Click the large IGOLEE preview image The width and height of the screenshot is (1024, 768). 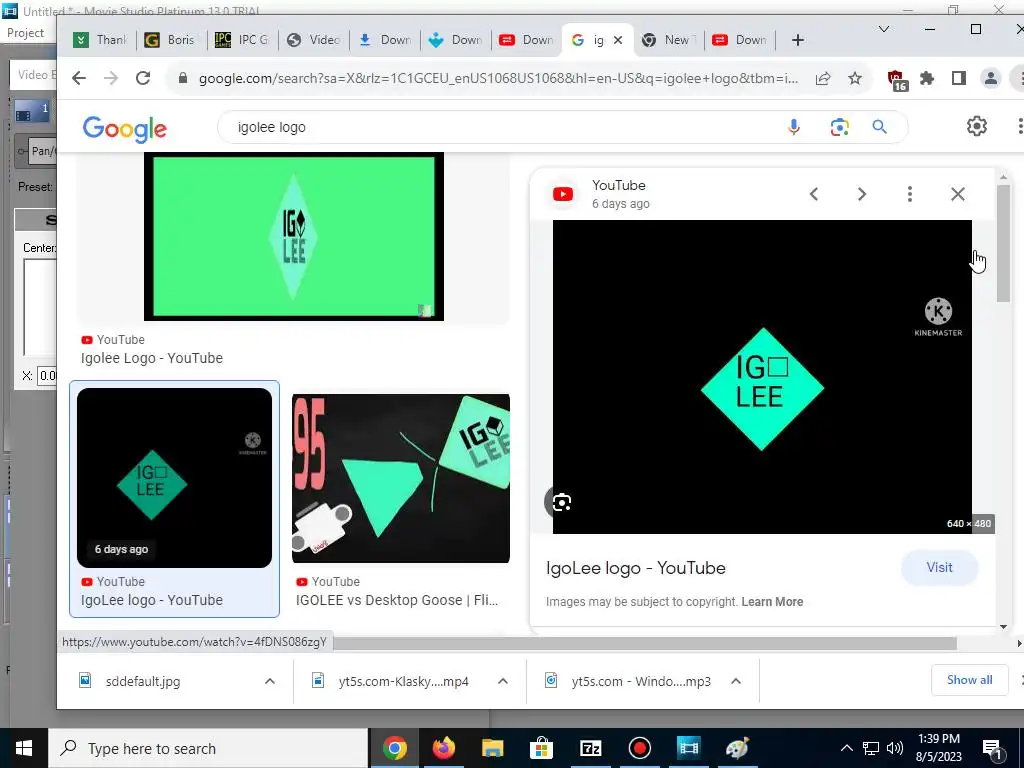pos(762,377)
